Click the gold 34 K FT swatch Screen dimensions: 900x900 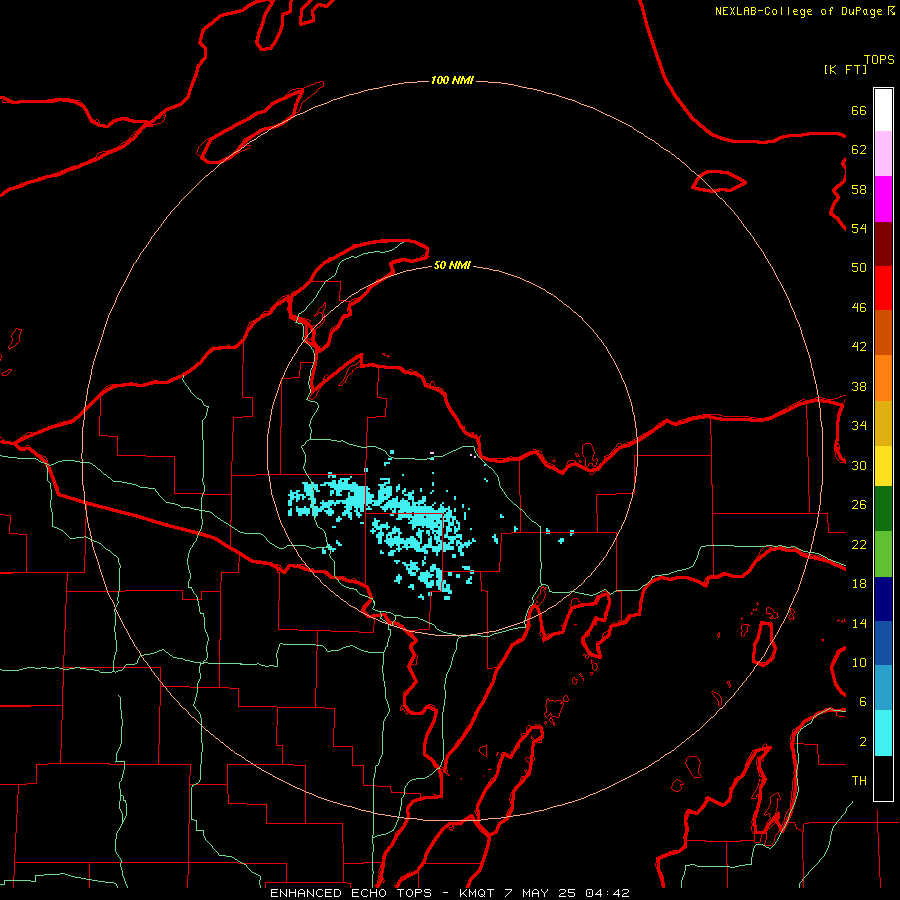883,423
